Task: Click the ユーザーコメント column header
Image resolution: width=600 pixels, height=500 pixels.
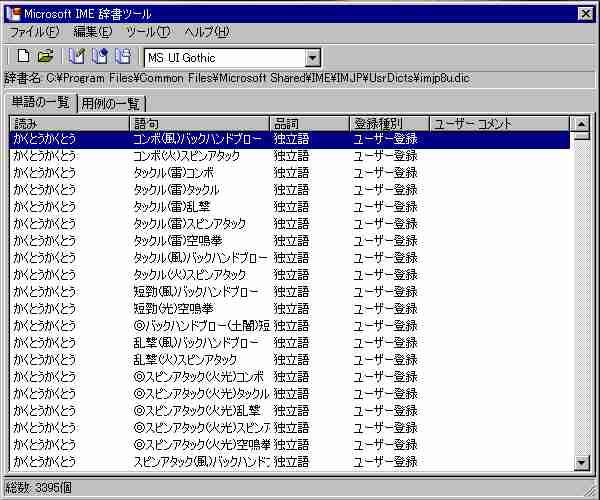Action: [x=499, y=124]
